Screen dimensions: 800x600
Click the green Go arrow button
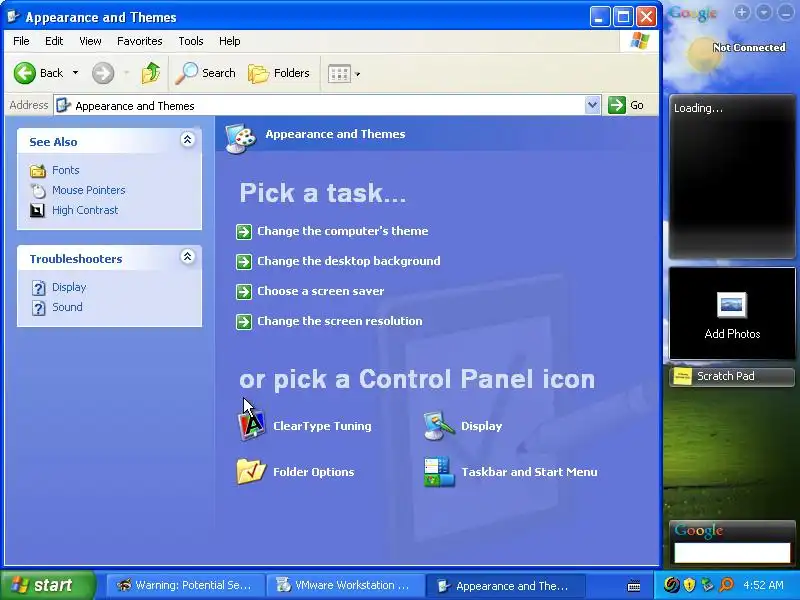[x=617, y=105]
